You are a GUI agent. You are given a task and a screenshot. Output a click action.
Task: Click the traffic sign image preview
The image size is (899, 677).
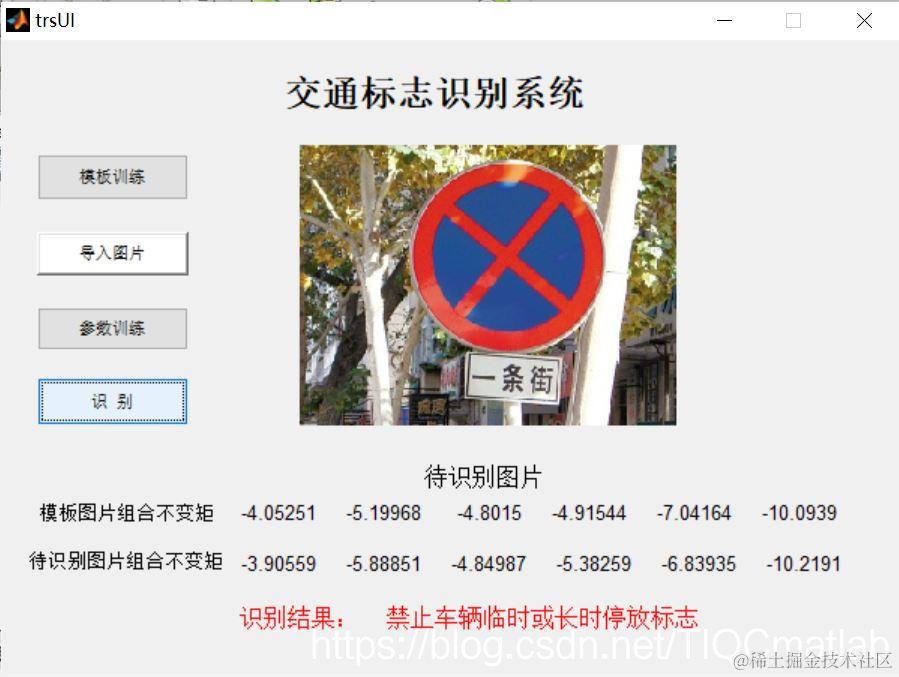489,285
